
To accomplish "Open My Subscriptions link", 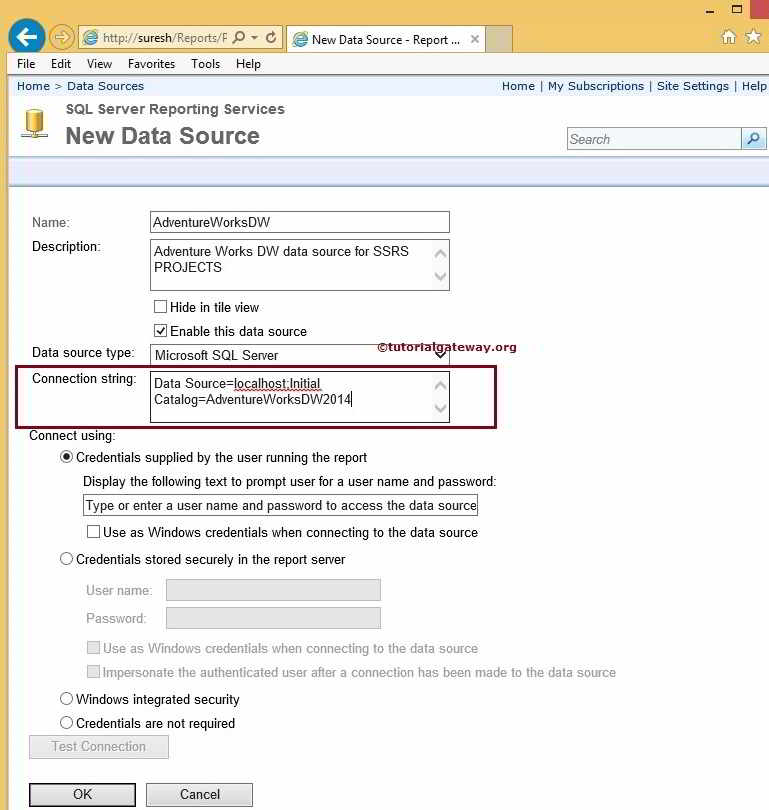I will [596, 86].
